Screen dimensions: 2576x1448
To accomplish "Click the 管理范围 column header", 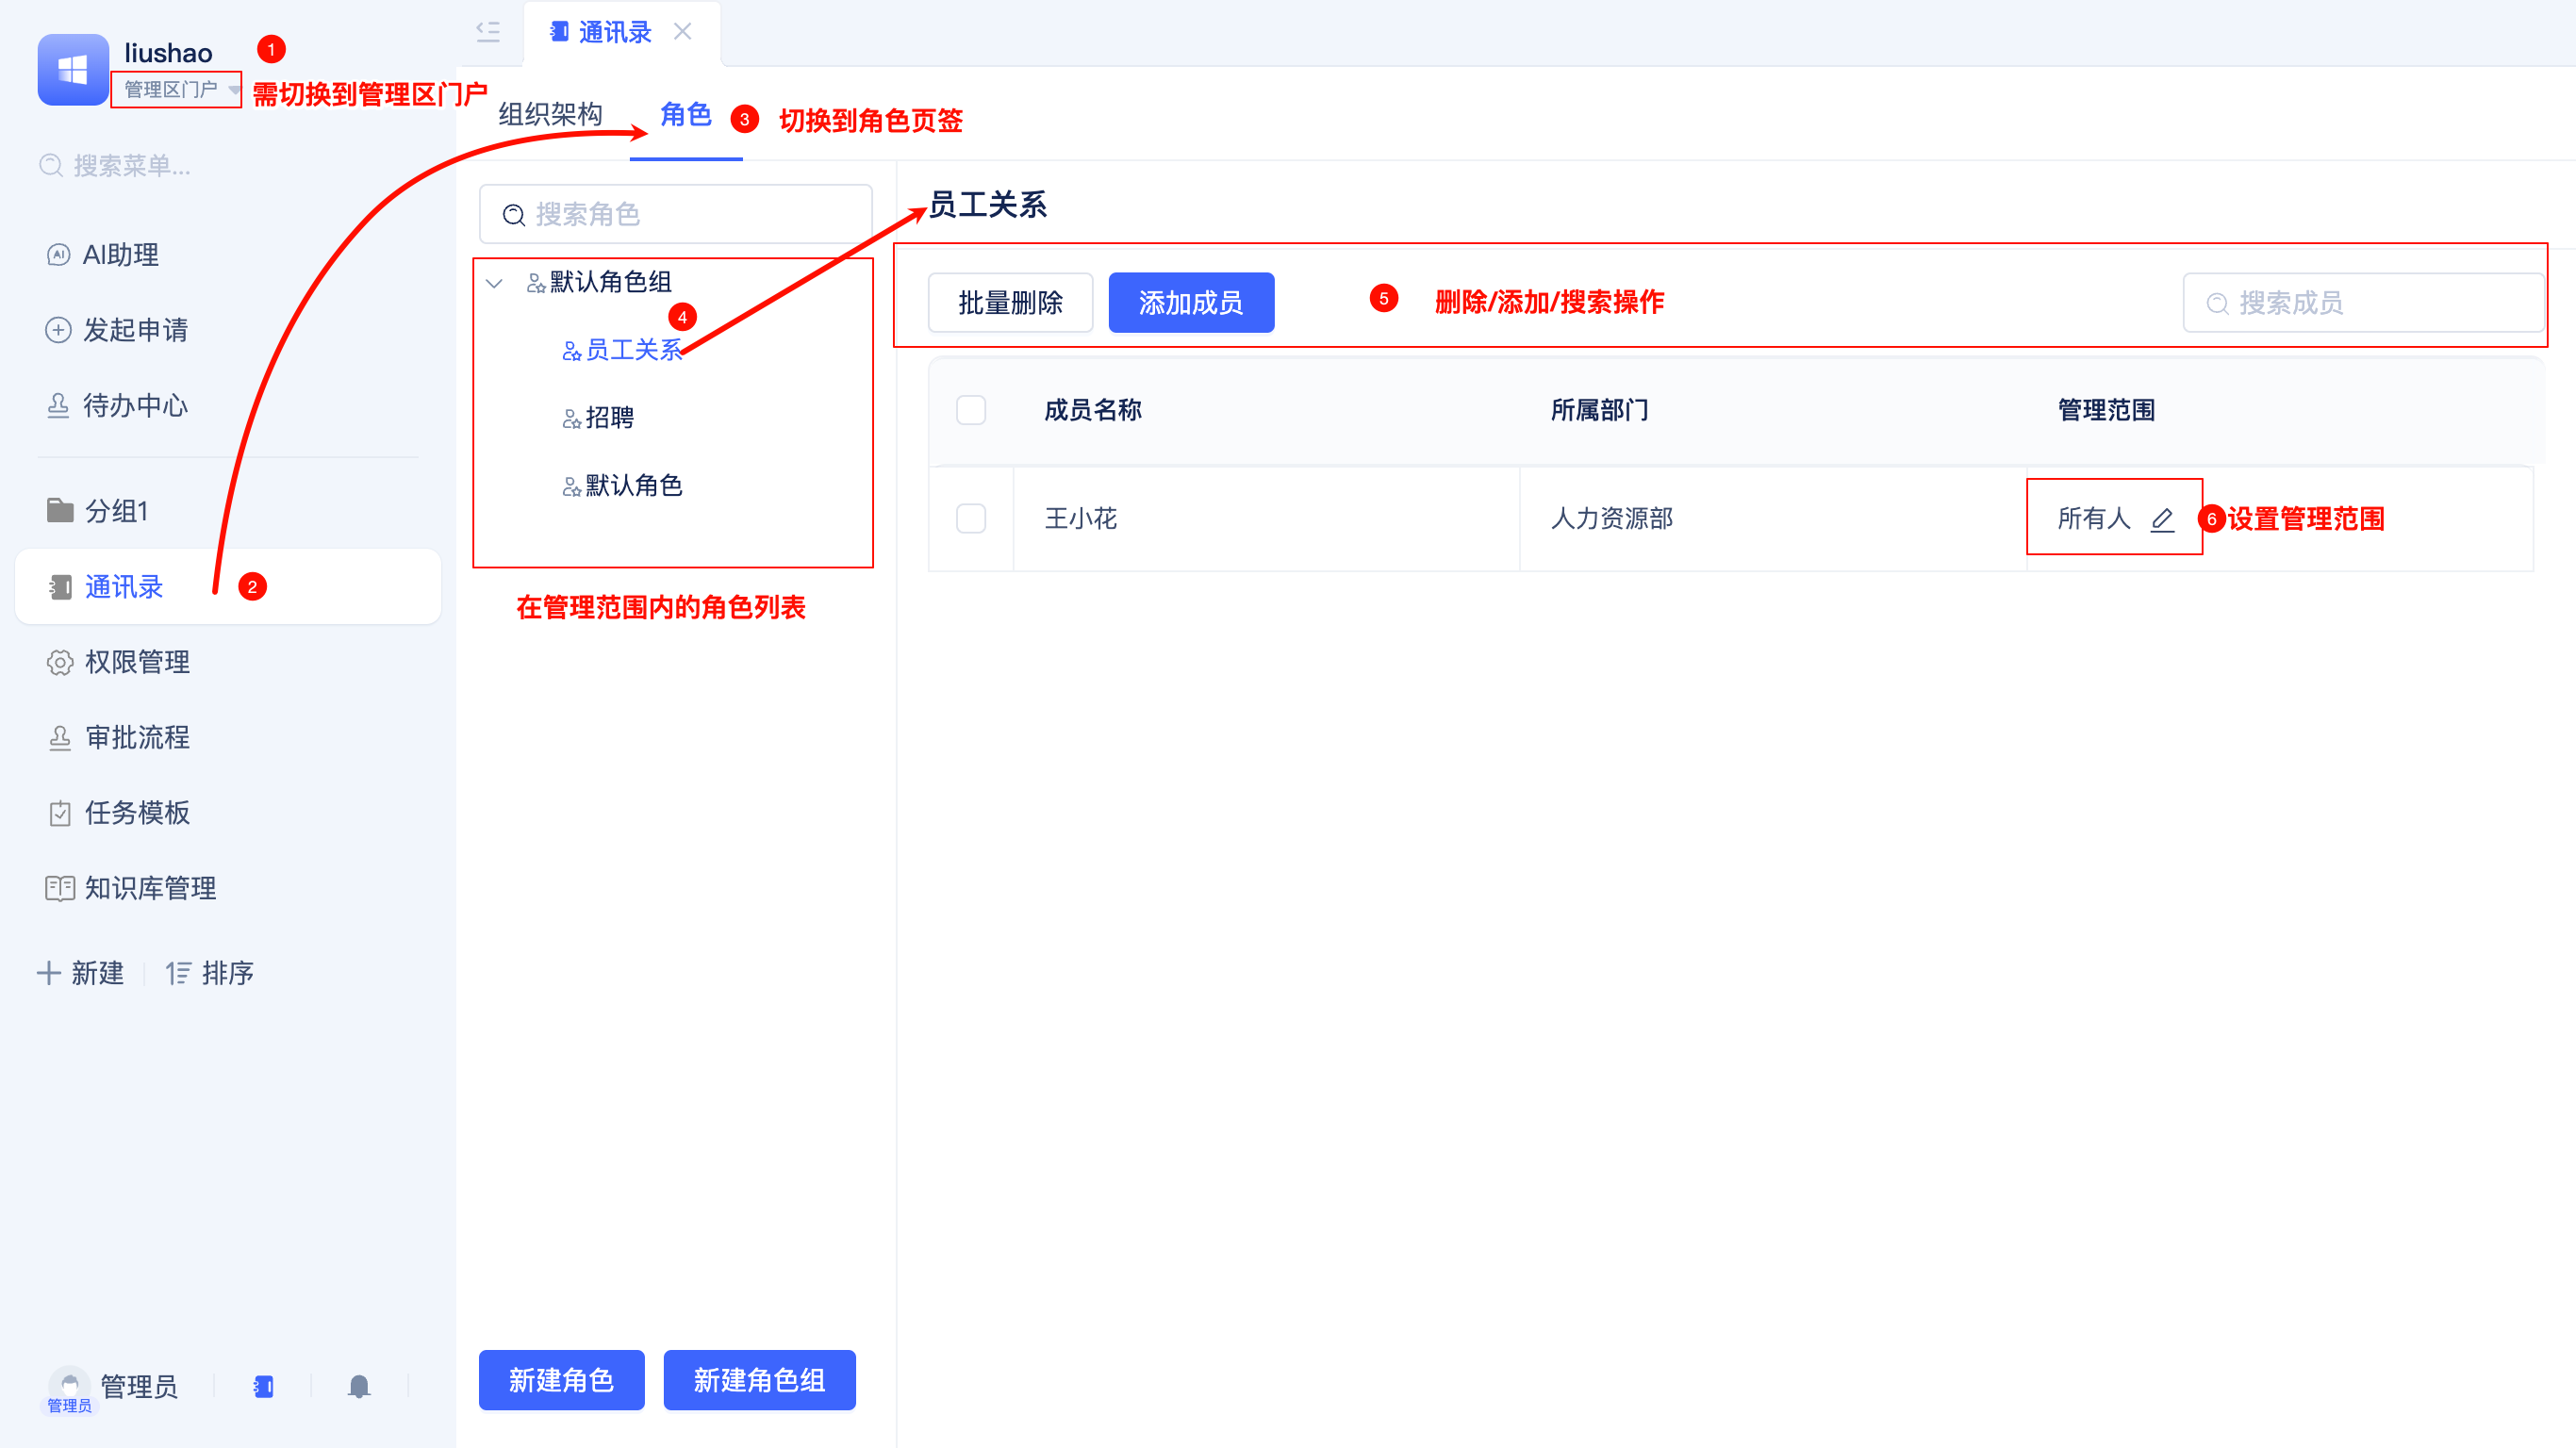I will (2106, 410).
